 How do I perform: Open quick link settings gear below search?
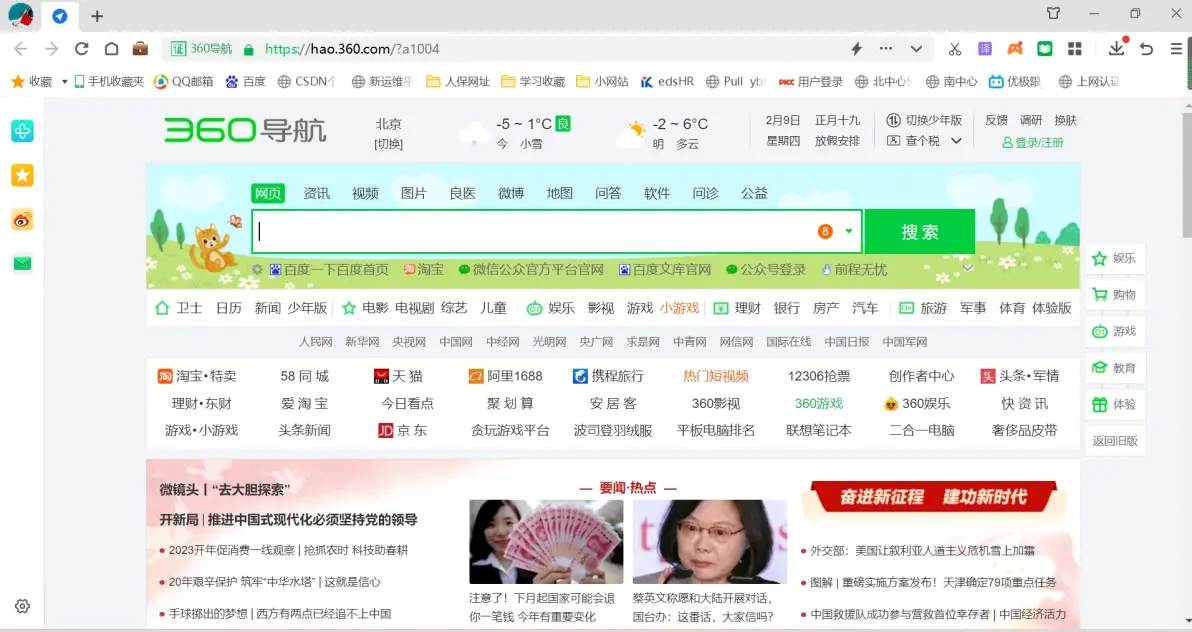click(257, 269)
